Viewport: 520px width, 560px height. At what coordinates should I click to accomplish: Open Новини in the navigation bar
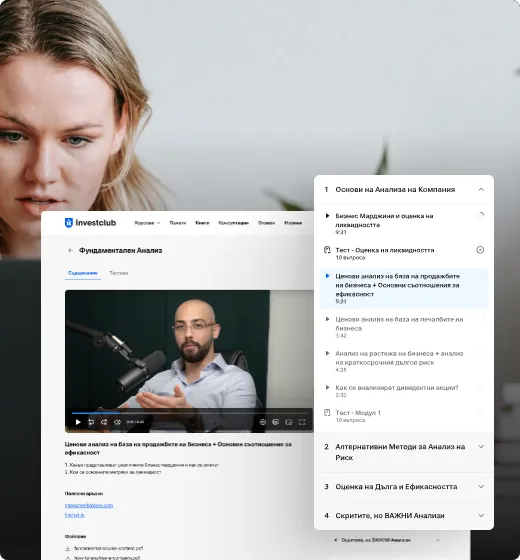click(293, 223)
